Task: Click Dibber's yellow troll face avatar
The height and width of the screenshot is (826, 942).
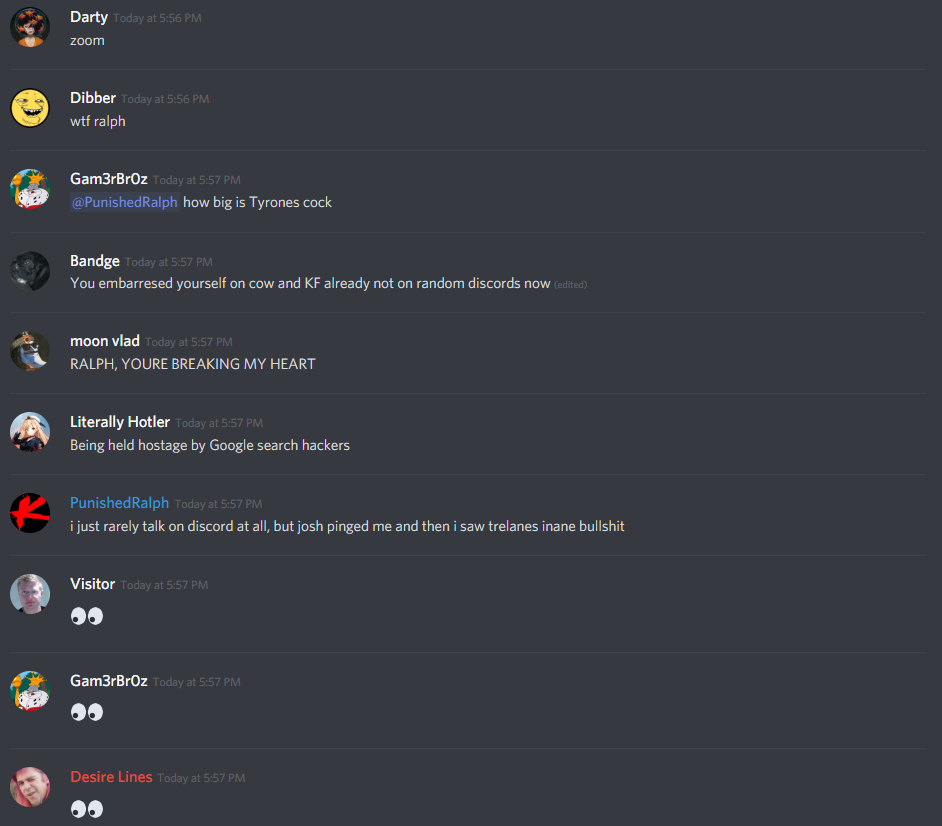Action: 29,108
